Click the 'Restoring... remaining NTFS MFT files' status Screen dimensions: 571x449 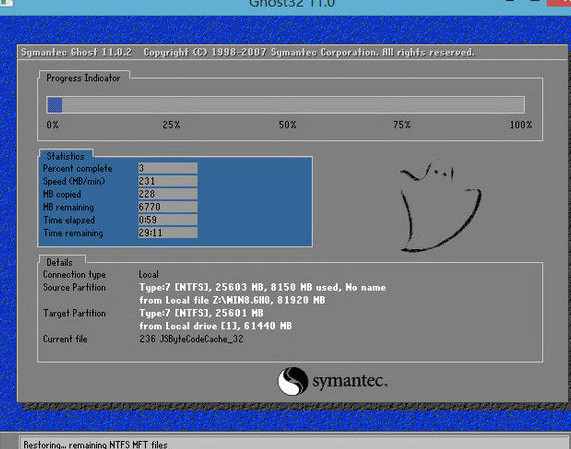click(95, 445)
